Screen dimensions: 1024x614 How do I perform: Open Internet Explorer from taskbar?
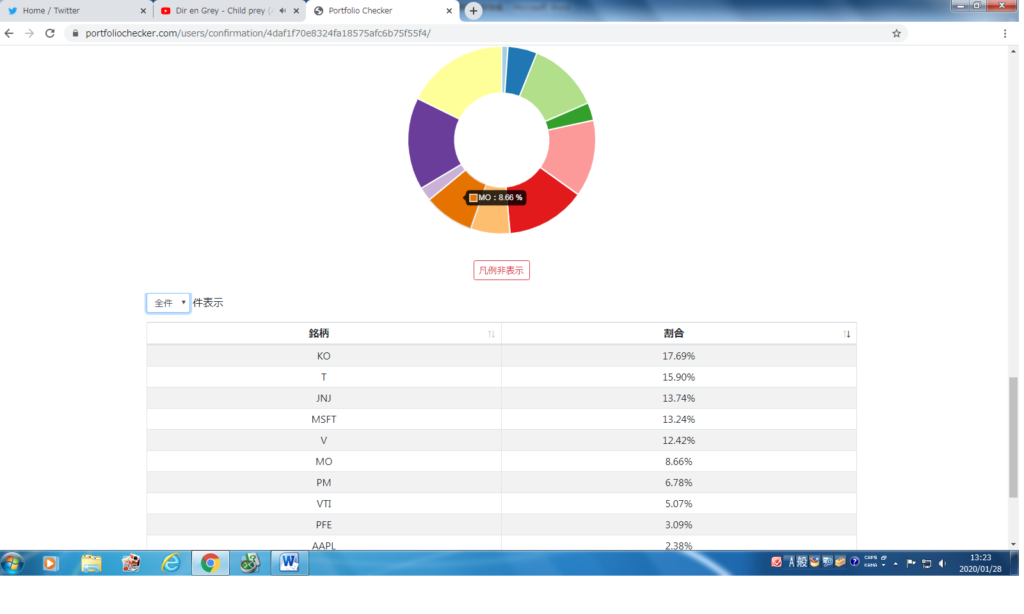[171, 563]
